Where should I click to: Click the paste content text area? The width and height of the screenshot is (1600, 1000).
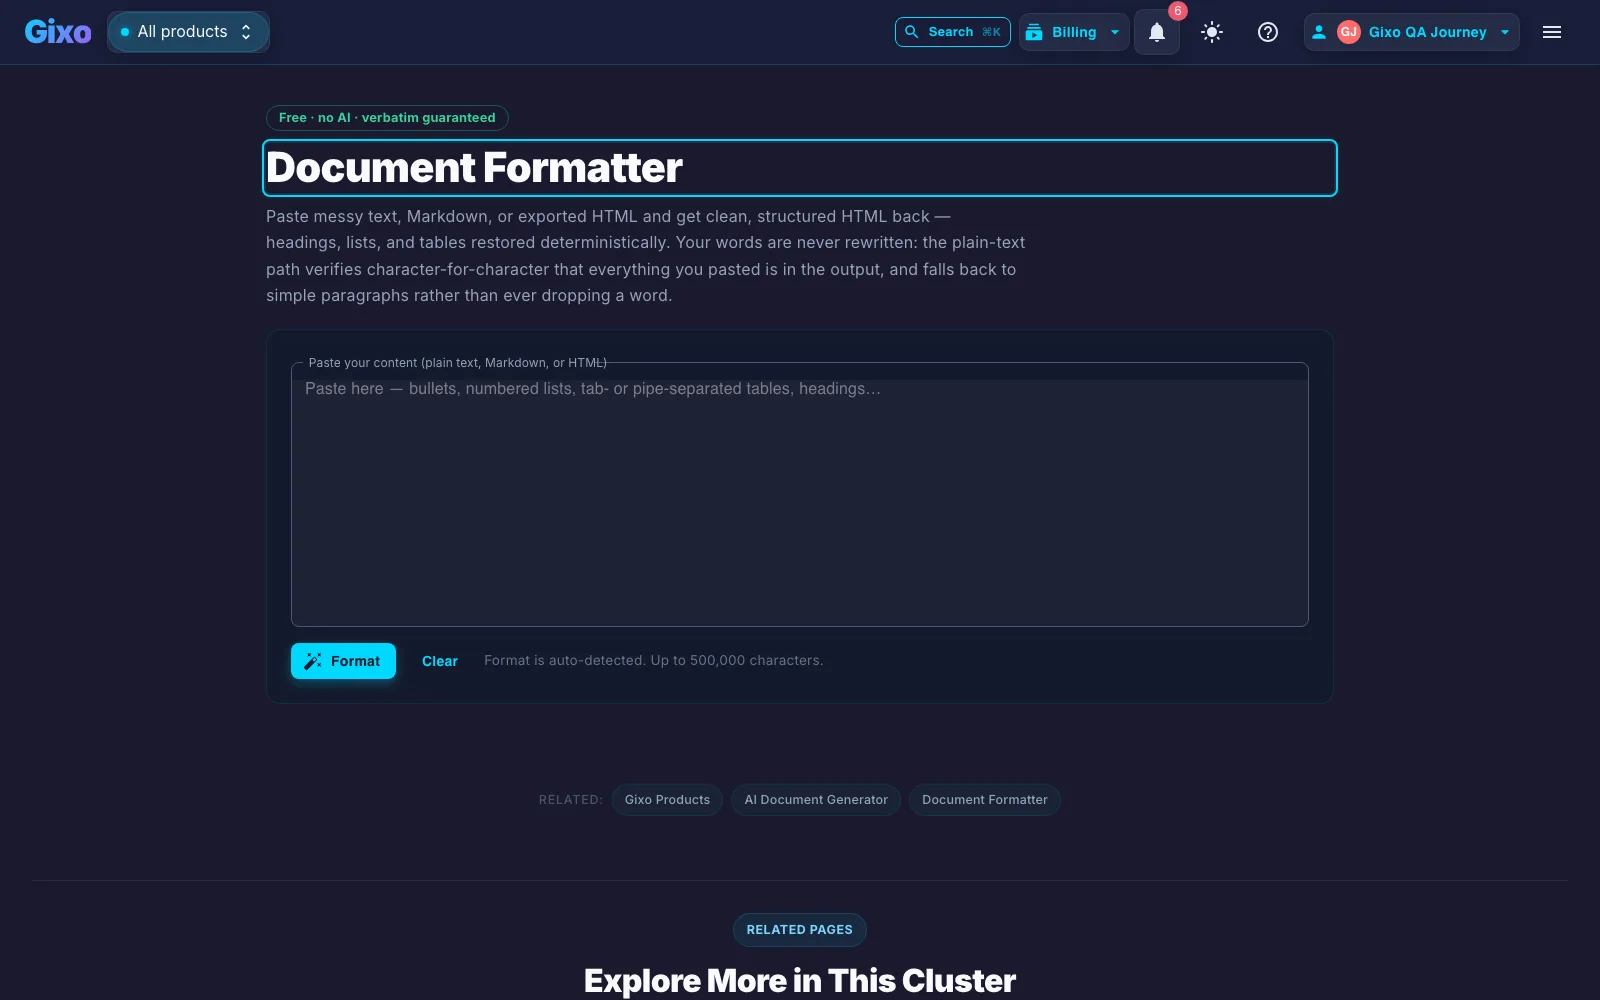tap(800, 495)
